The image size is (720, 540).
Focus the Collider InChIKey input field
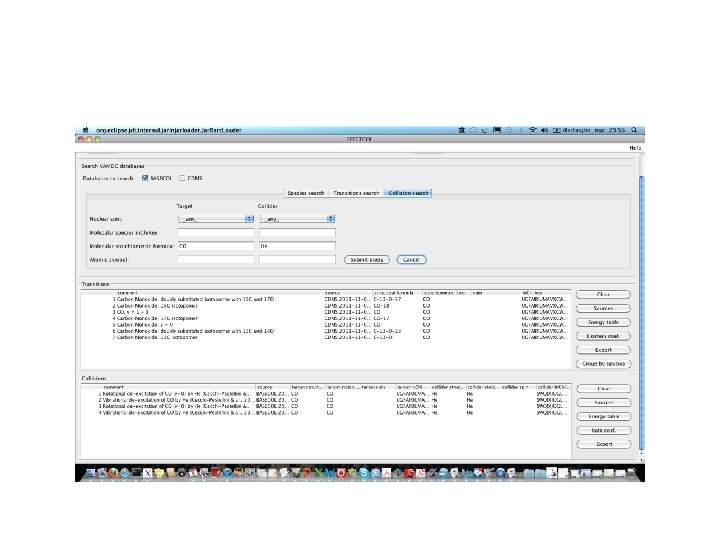(297, 233)
